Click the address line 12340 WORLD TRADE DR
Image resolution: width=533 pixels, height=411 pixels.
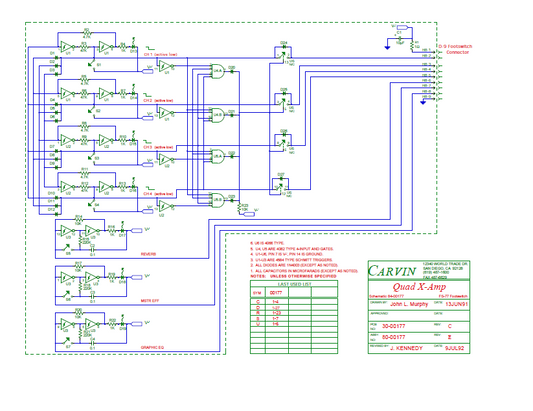[445, 264]
